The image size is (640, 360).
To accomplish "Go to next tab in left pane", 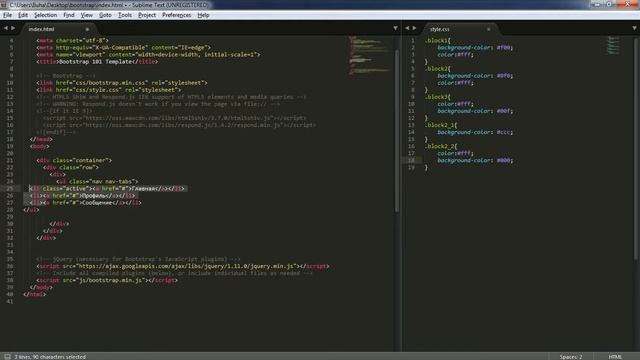I will [x=13, y=28].
